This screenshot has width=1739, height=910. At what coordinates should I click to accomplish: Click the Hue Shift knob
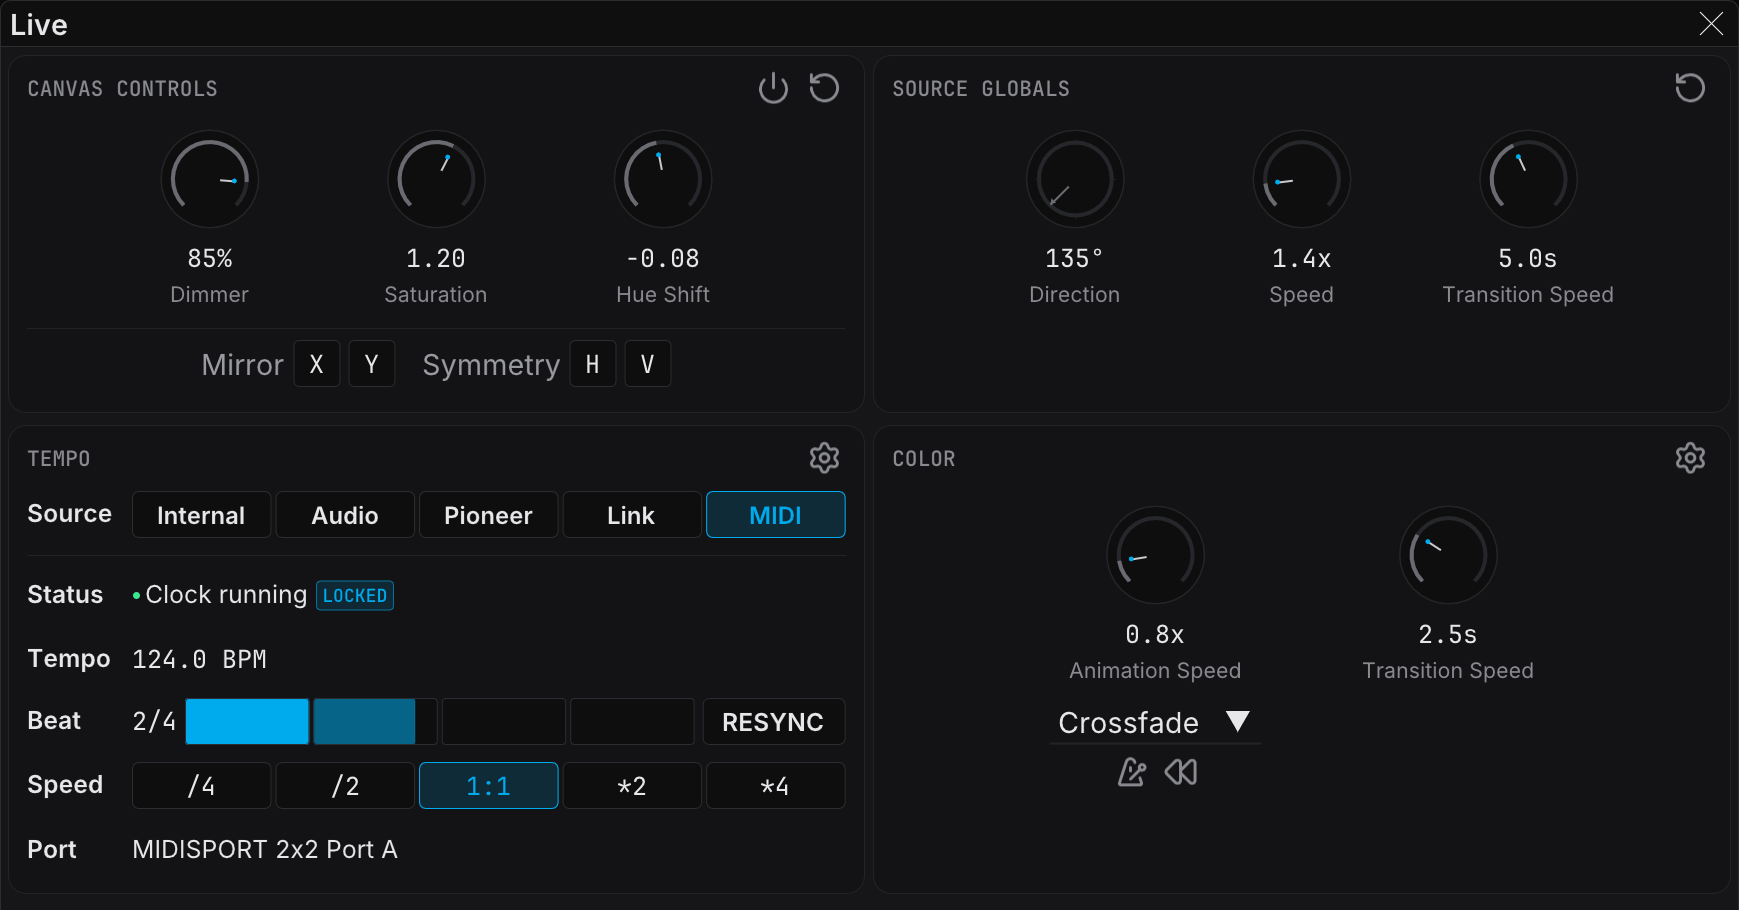coord(663,180)
